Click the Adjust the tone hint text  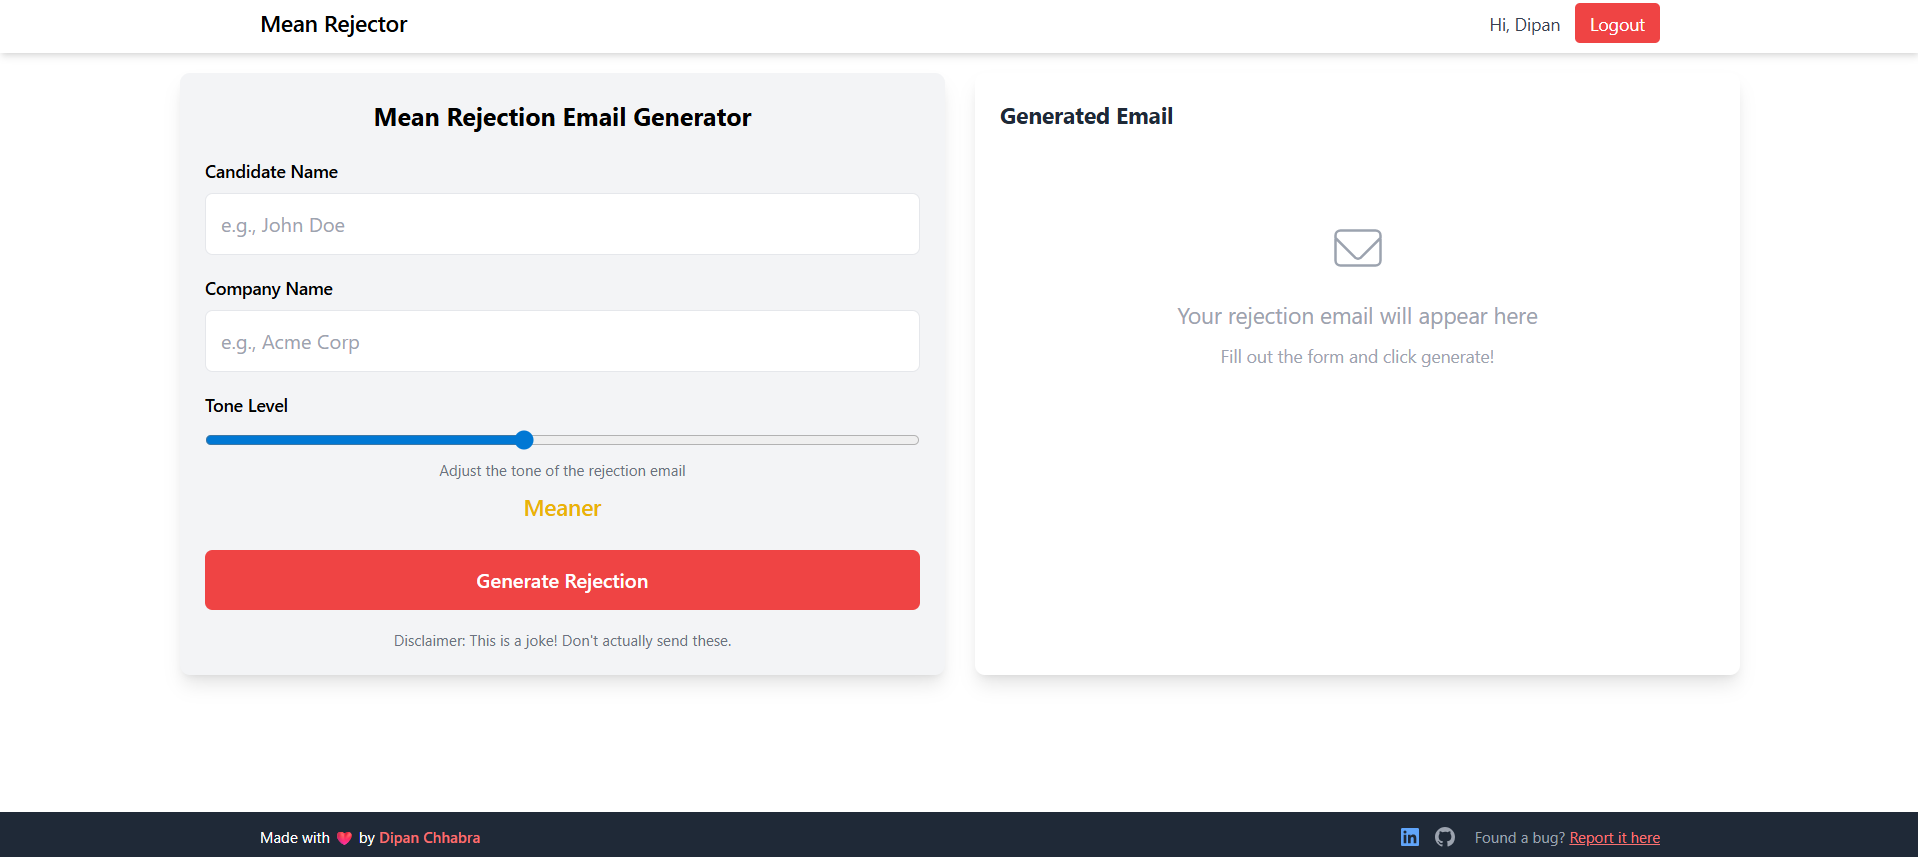(x=562, y=471)
